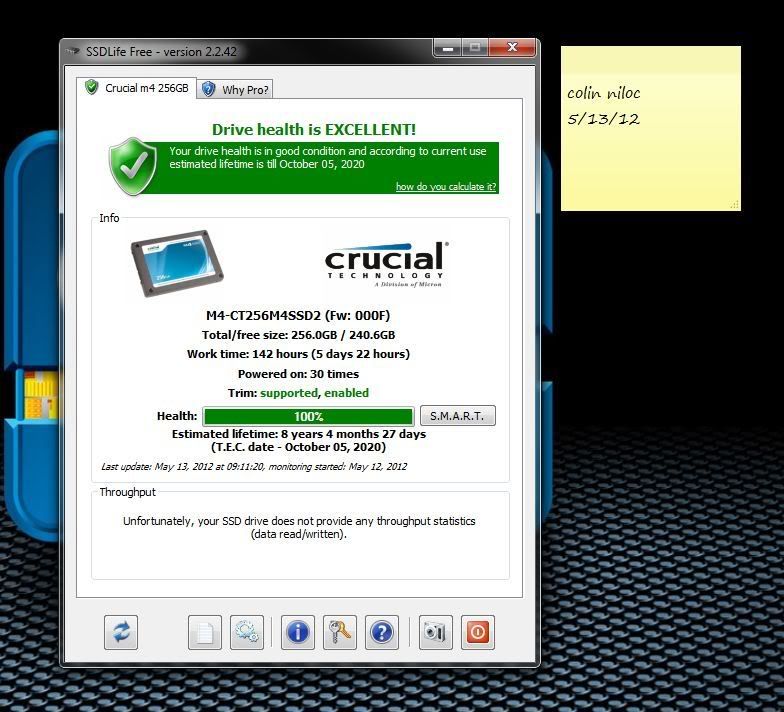The image size is (784, 712).
Task: Click the 'T.E.C. date - October 05, 2020' text
Action: (x=298, y=447)
